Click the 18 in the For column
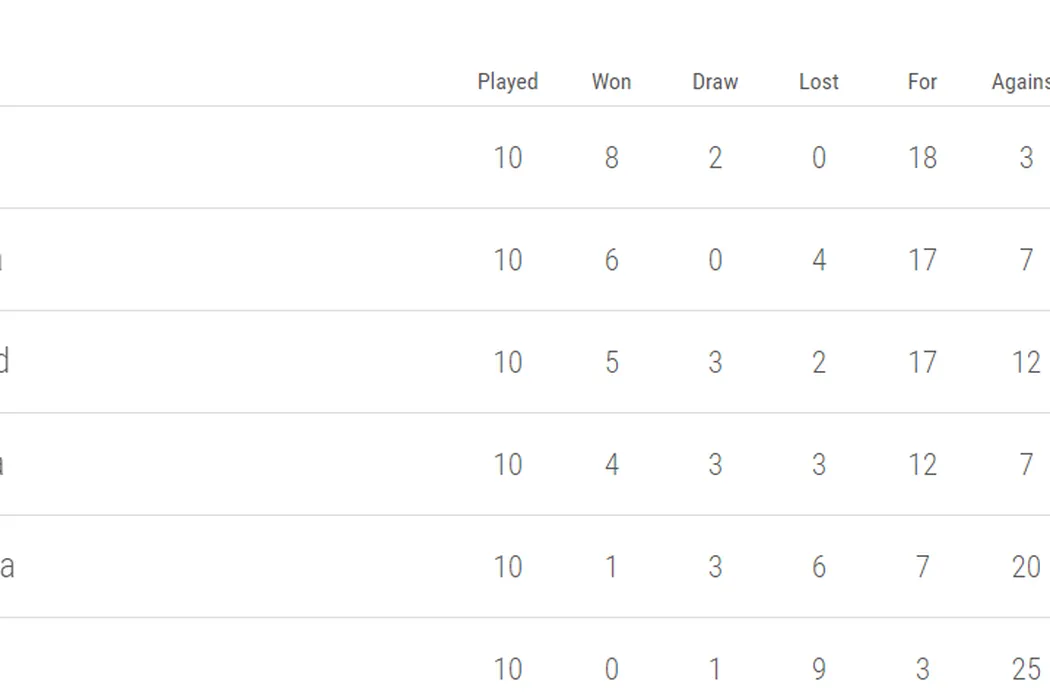Image resolution: width=1050 pixels, height=700 pixels. click(922, 158)
